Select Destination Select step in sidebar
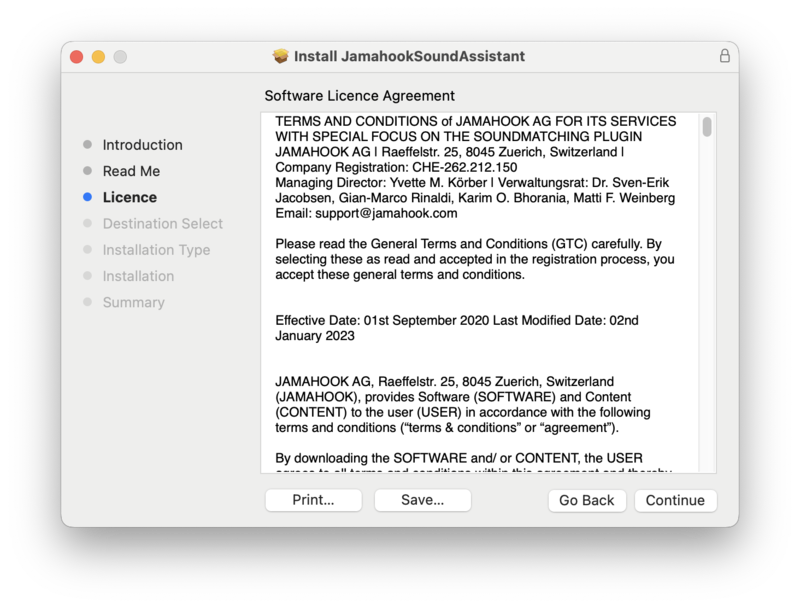The height and width of the screenshot is (608, 800). point(162,224)
